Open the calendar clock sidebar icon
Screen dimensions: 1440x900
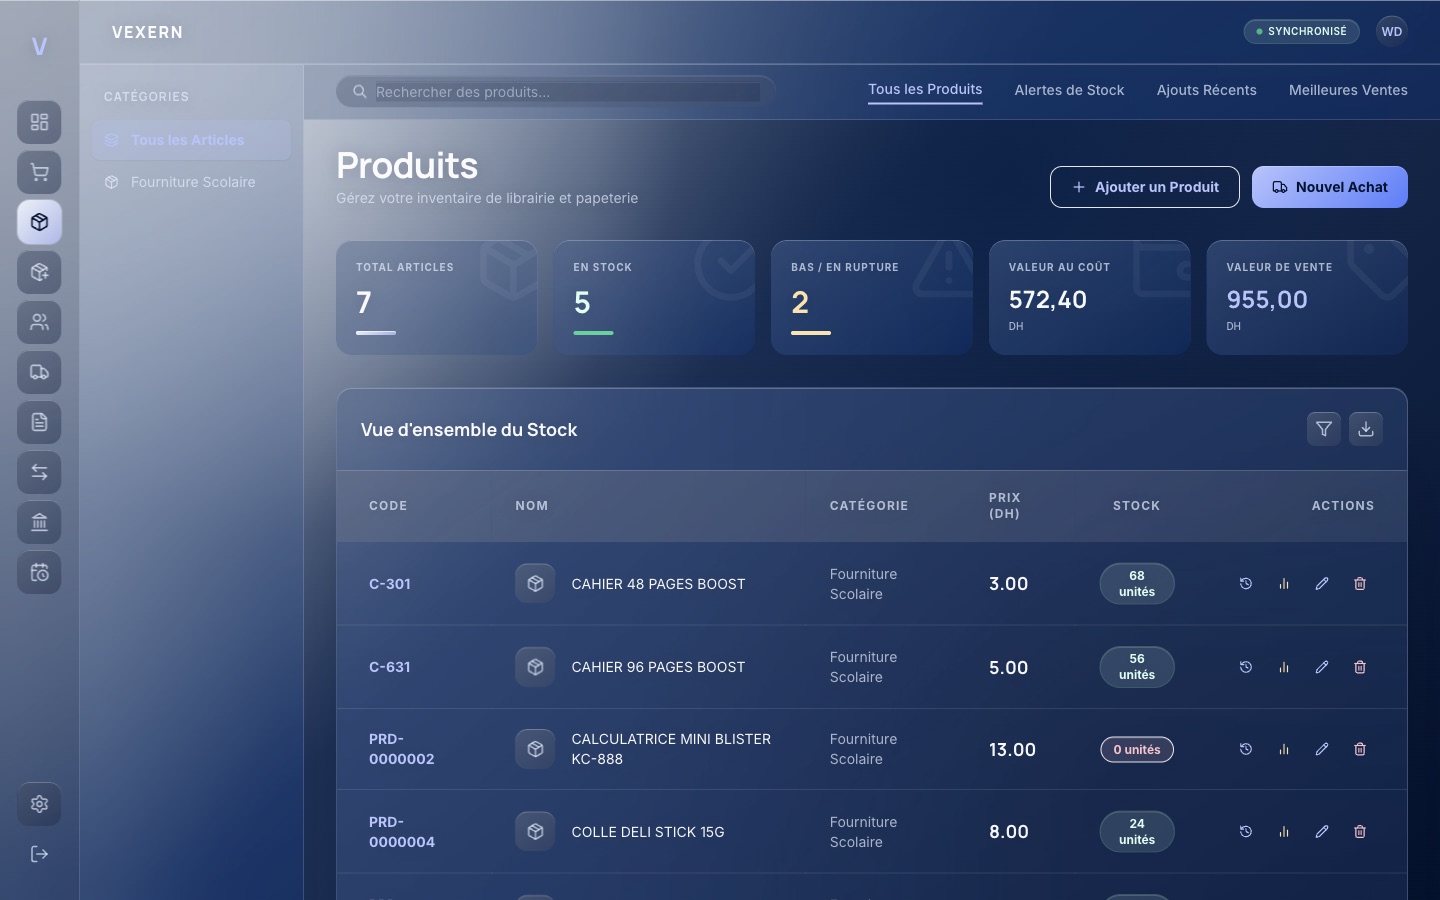click(39, 572)
